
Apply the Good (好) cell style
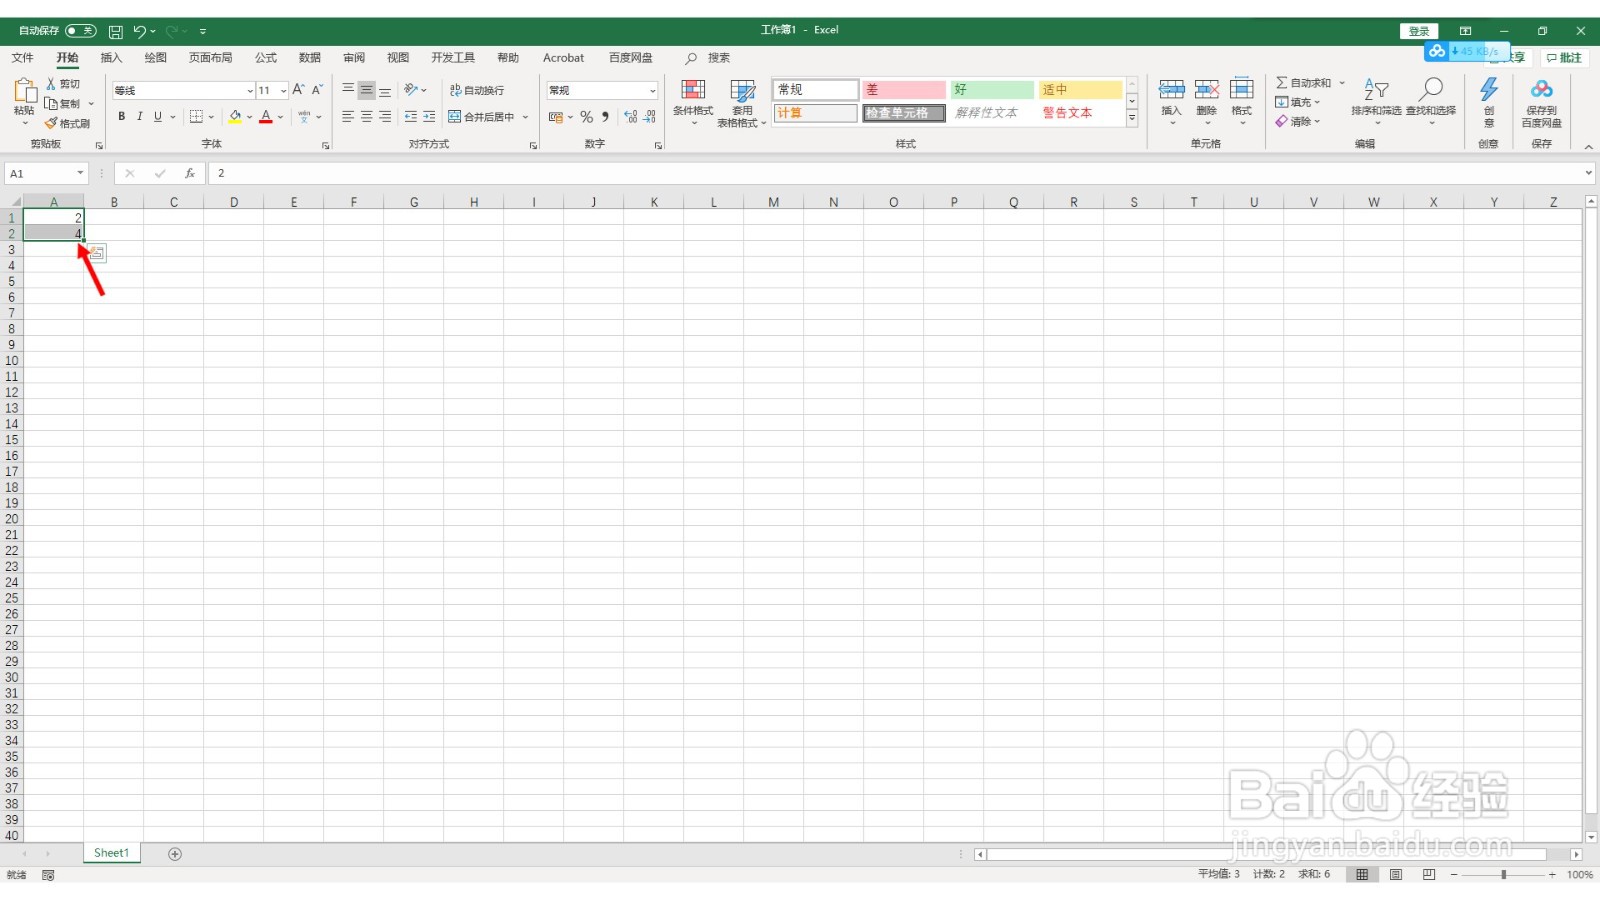click(992, 90)
